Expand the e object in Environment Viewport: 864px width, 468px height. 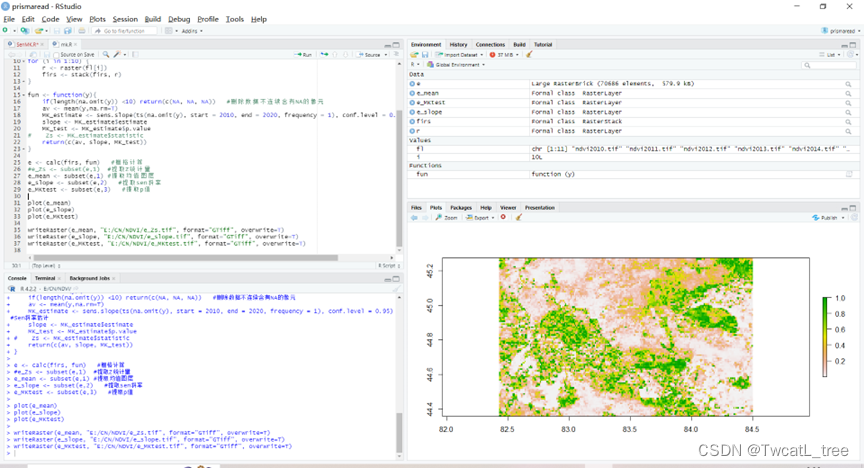click(x=412, y=84)
